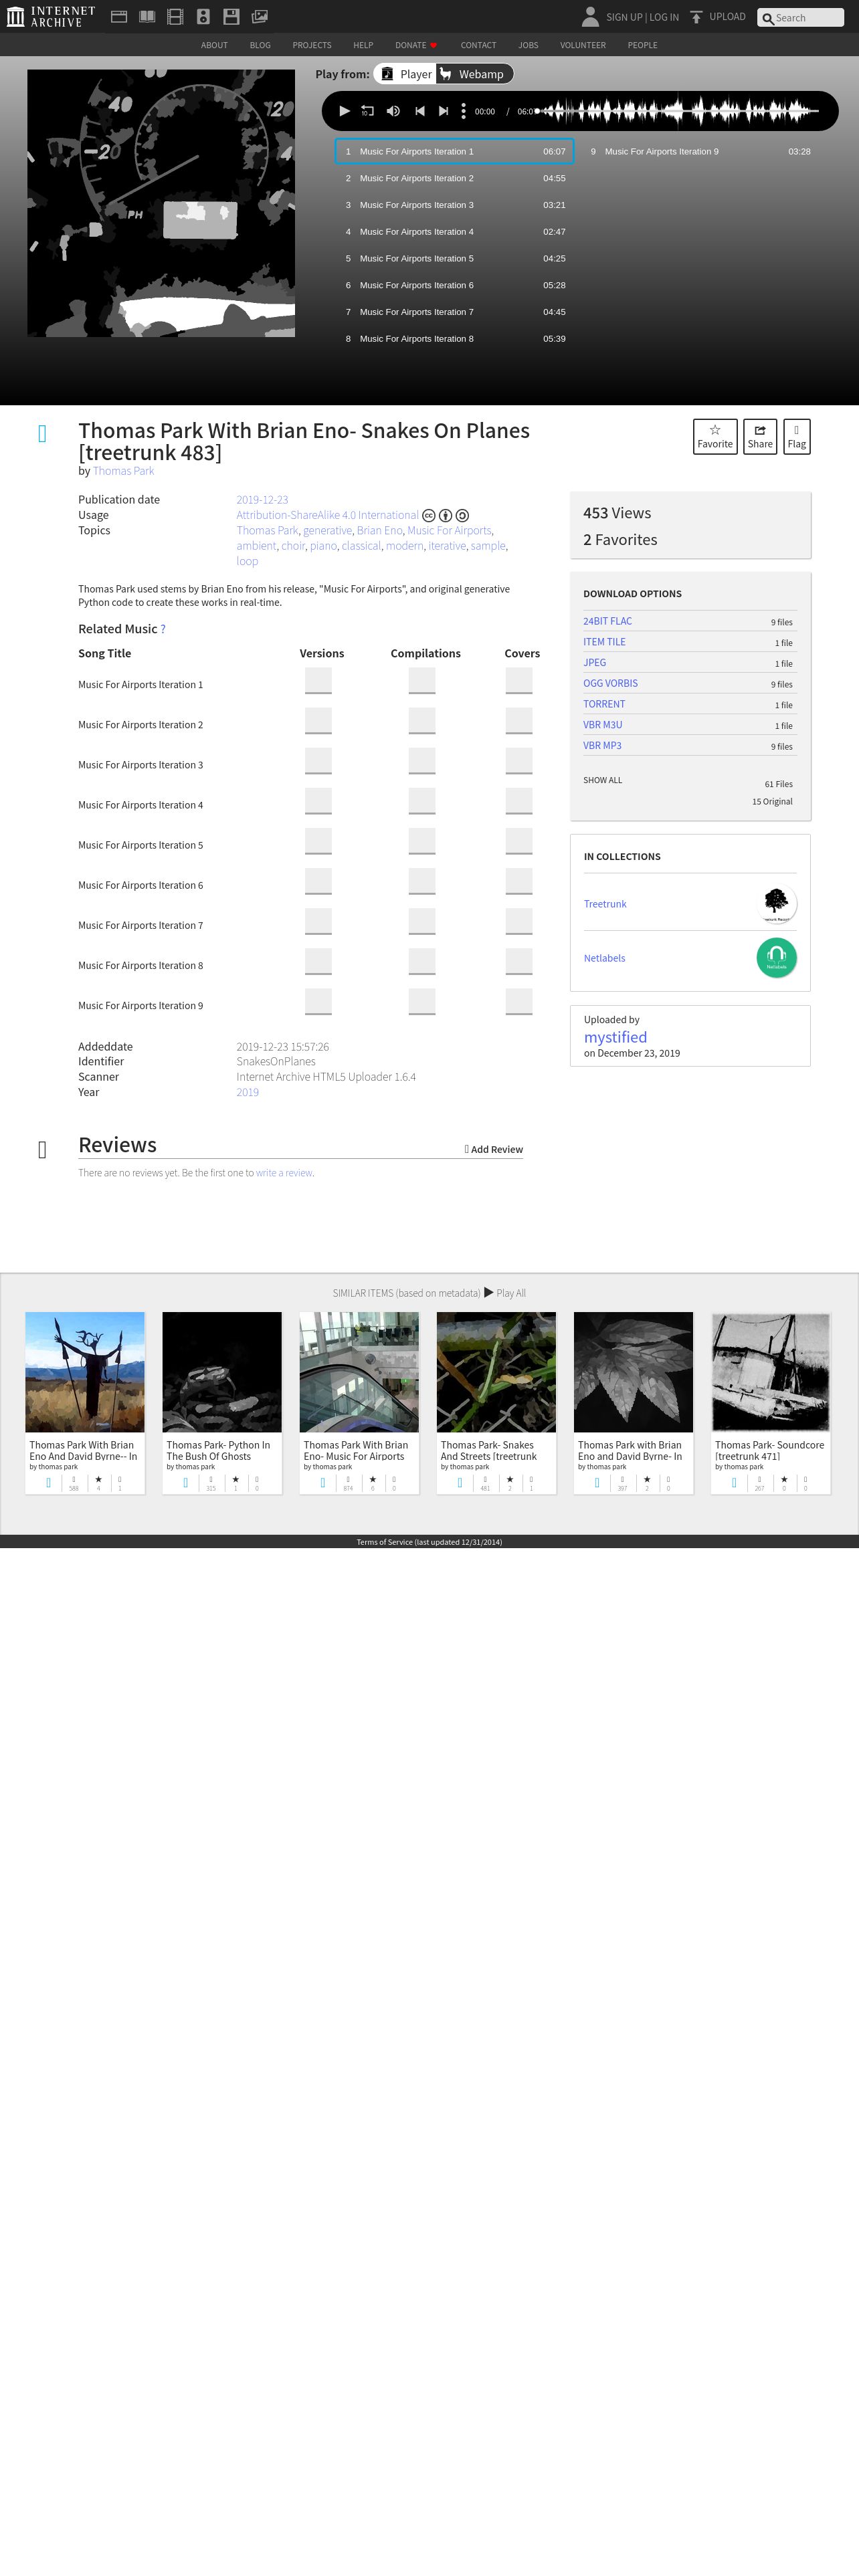This screenshot has width=859, height=2576.
Task: Open the BLOG menu item
Action: point(260,45)
